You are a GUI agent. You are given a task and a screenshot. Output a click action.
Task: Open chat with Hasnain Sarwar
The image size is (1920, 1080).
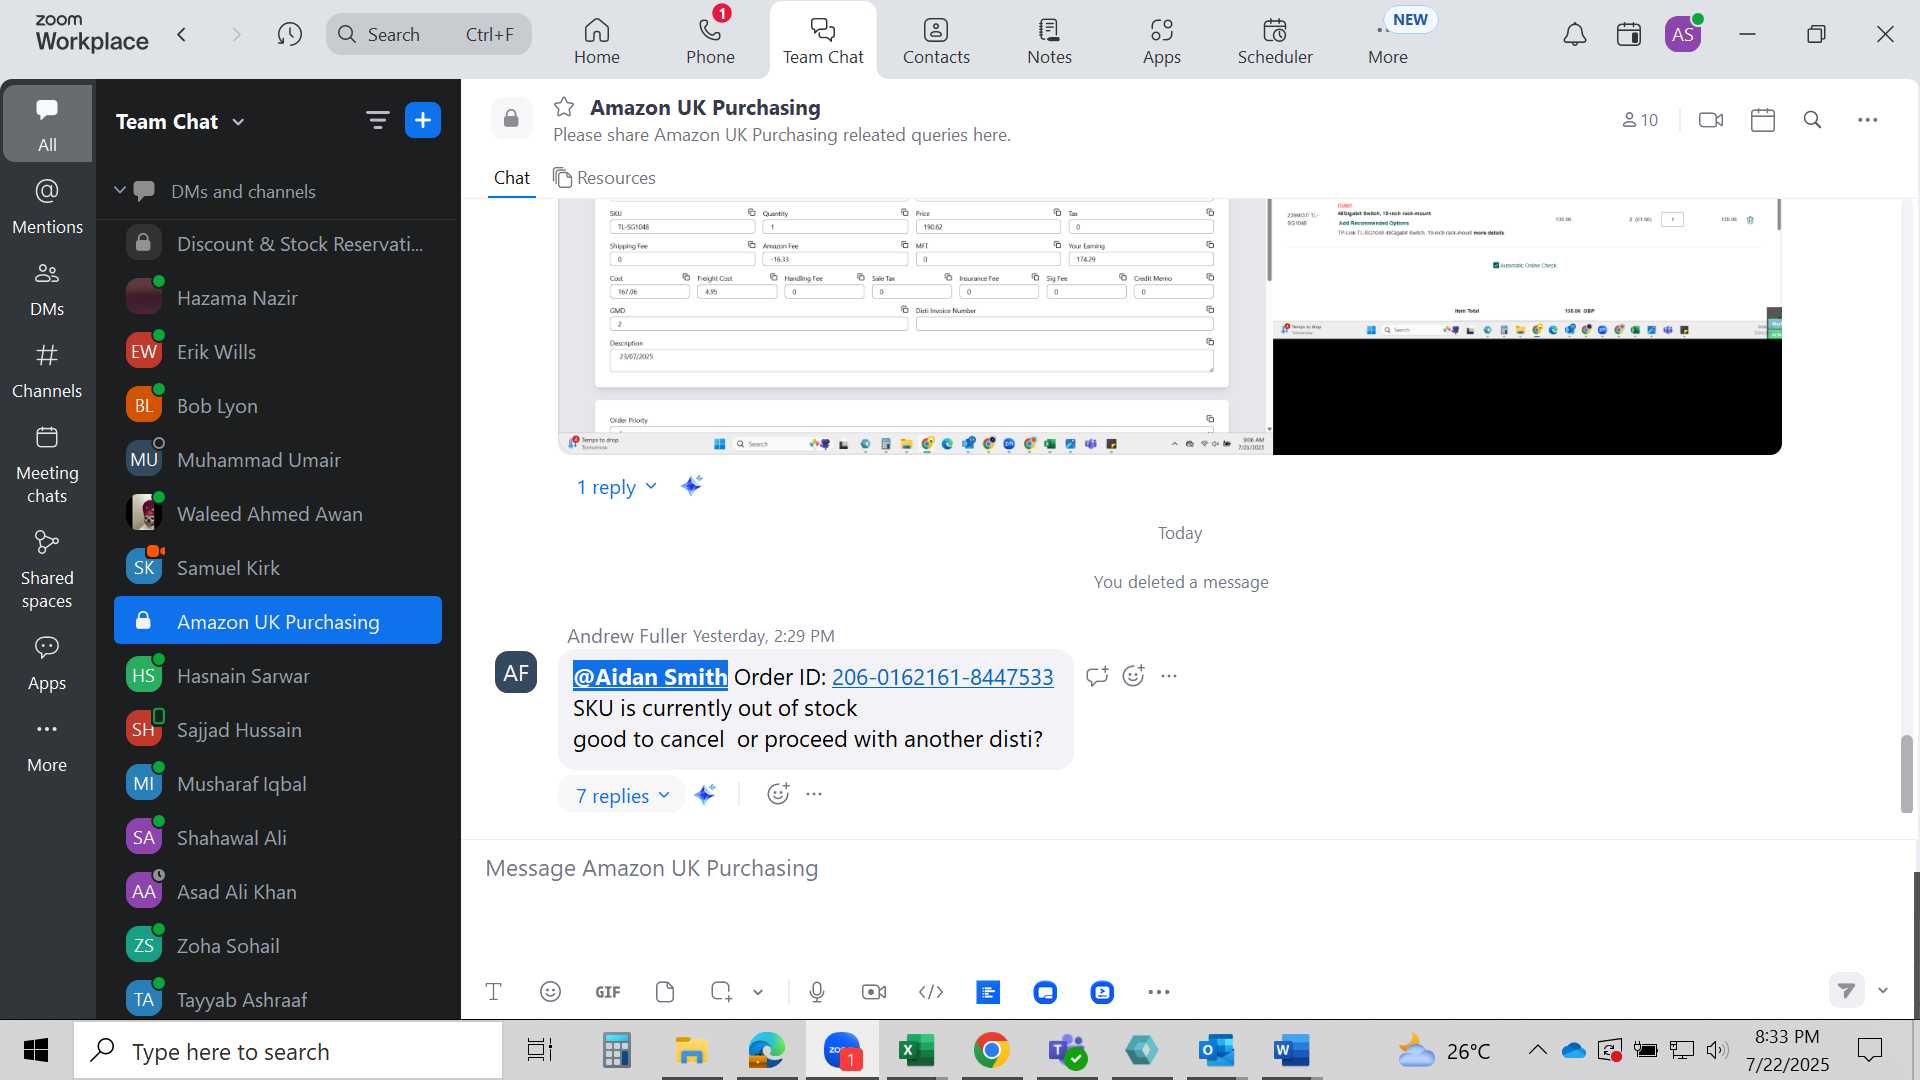click(x=278, y=676)
